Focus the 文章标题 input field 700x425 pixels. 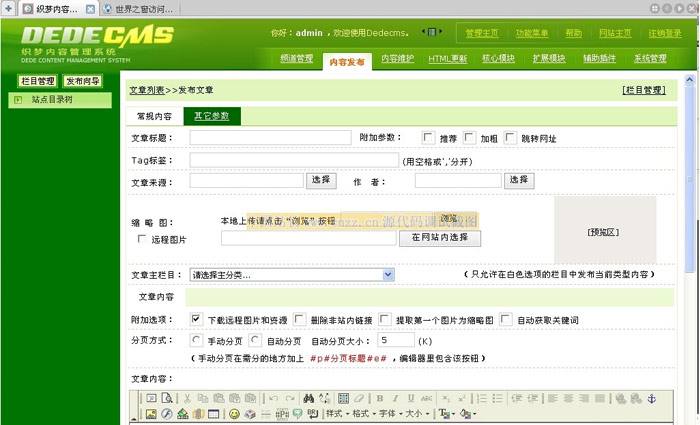click(271, 138)
